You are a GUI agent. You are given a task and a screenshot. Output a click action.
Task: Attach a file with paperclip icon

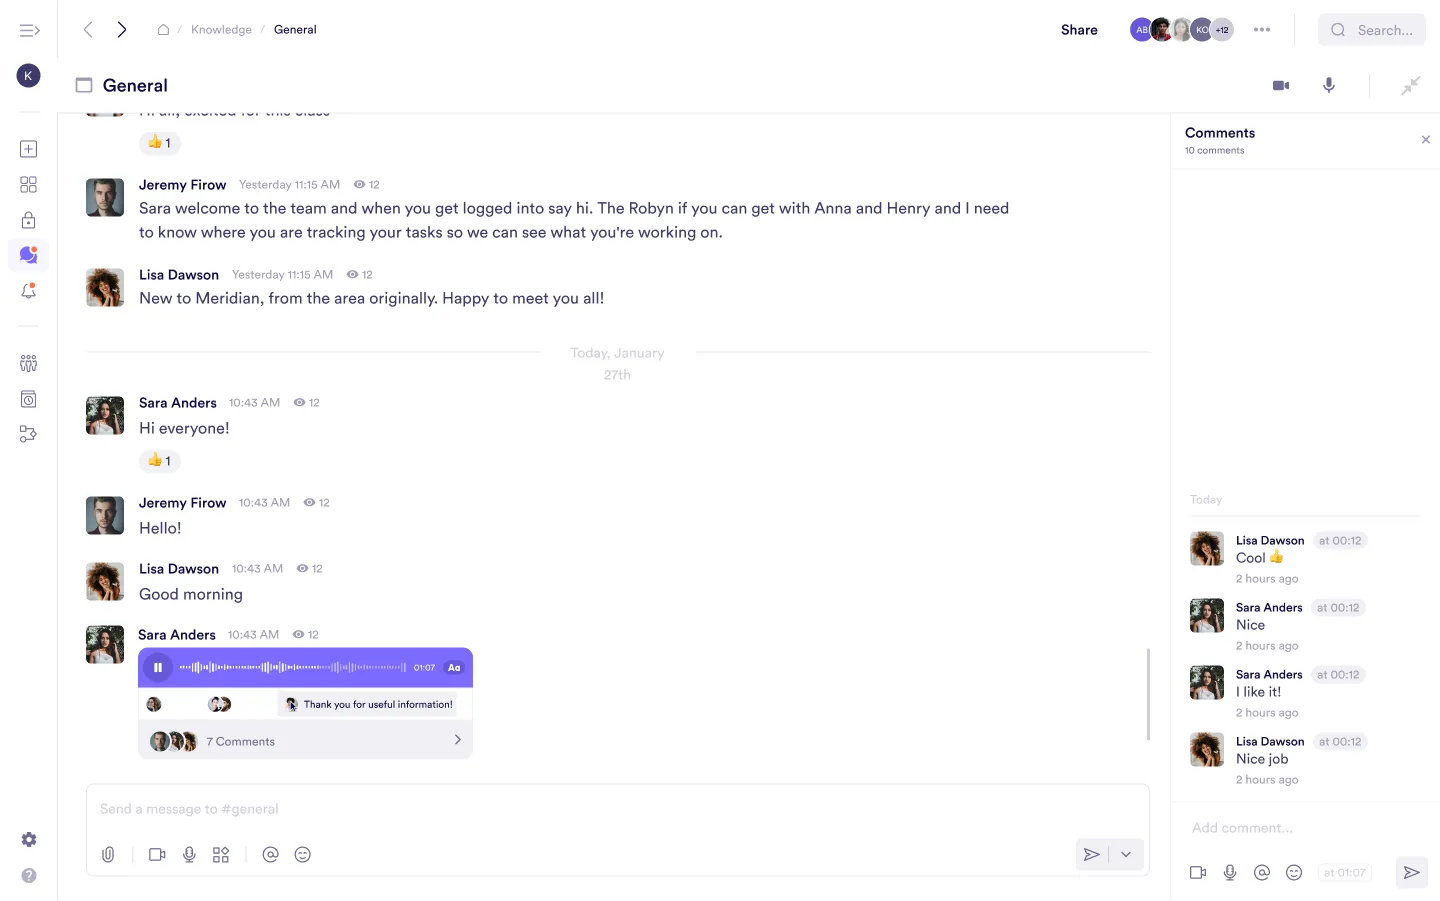(x=108, y=855)
